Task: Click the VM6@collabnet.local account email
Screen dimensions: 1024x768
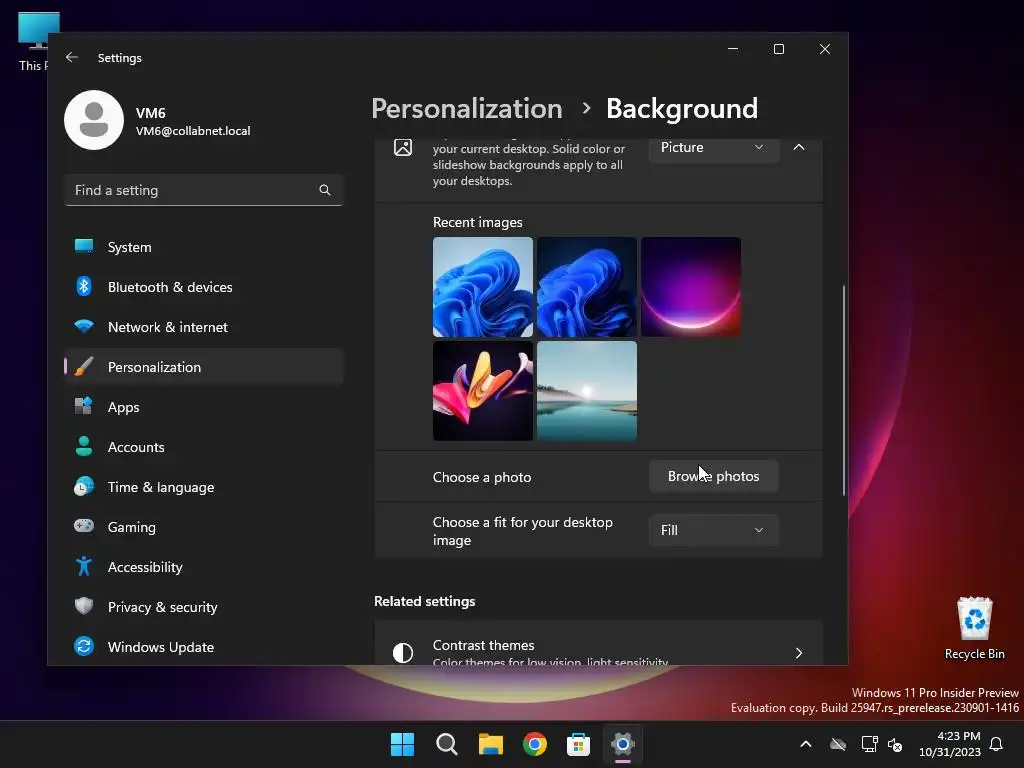Action: (193, 131)
